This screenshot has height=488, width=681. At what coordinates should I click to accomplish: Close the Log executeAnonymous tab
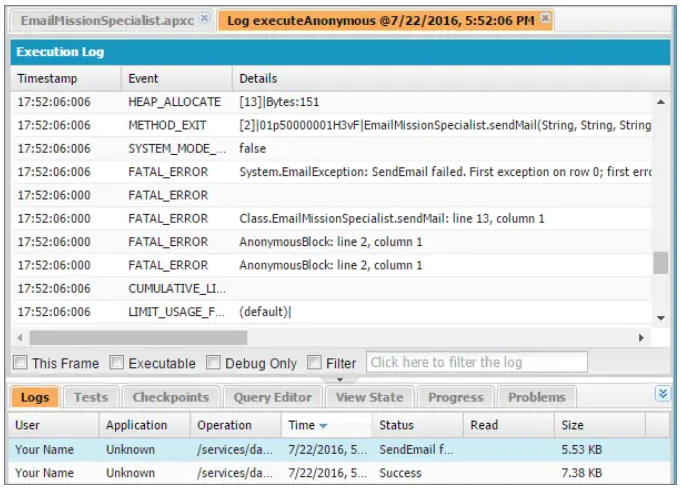[545, 18]
